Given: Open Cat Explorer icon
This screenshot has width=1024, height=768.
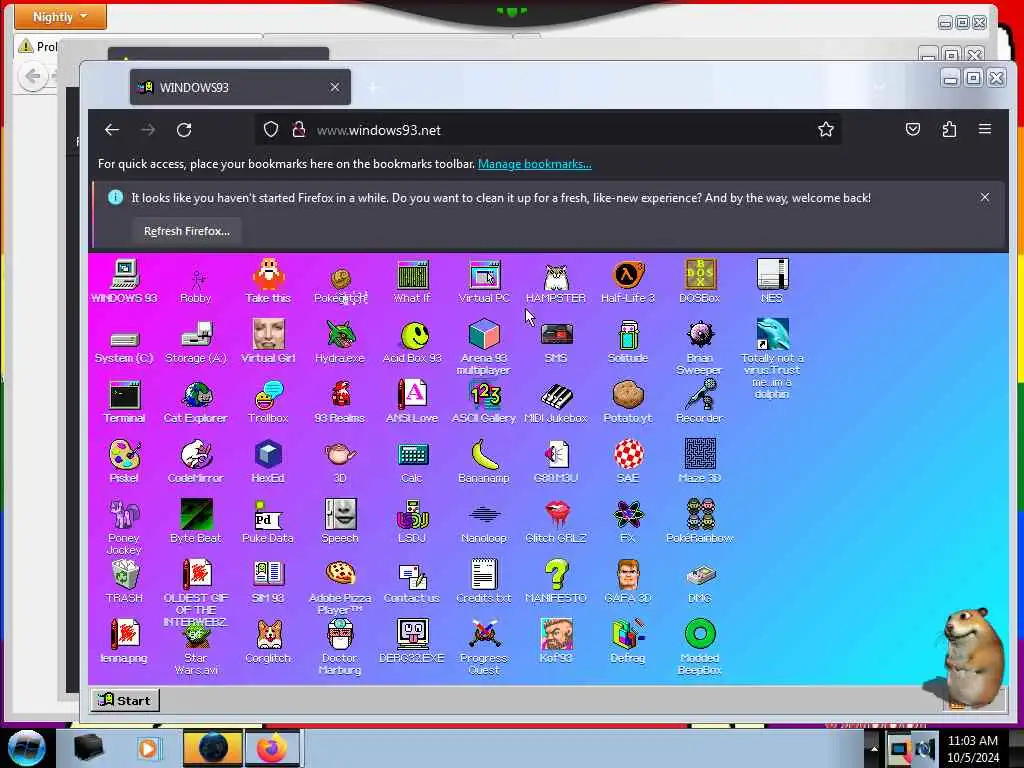Looking at the screenshot, I should click(x=196, y=402).
